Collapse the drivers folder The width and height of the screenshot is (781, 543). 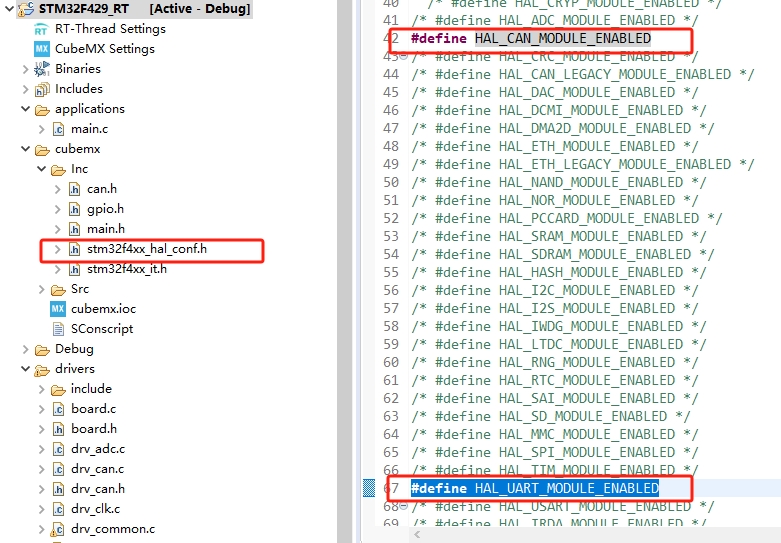(x=25, y=369)
